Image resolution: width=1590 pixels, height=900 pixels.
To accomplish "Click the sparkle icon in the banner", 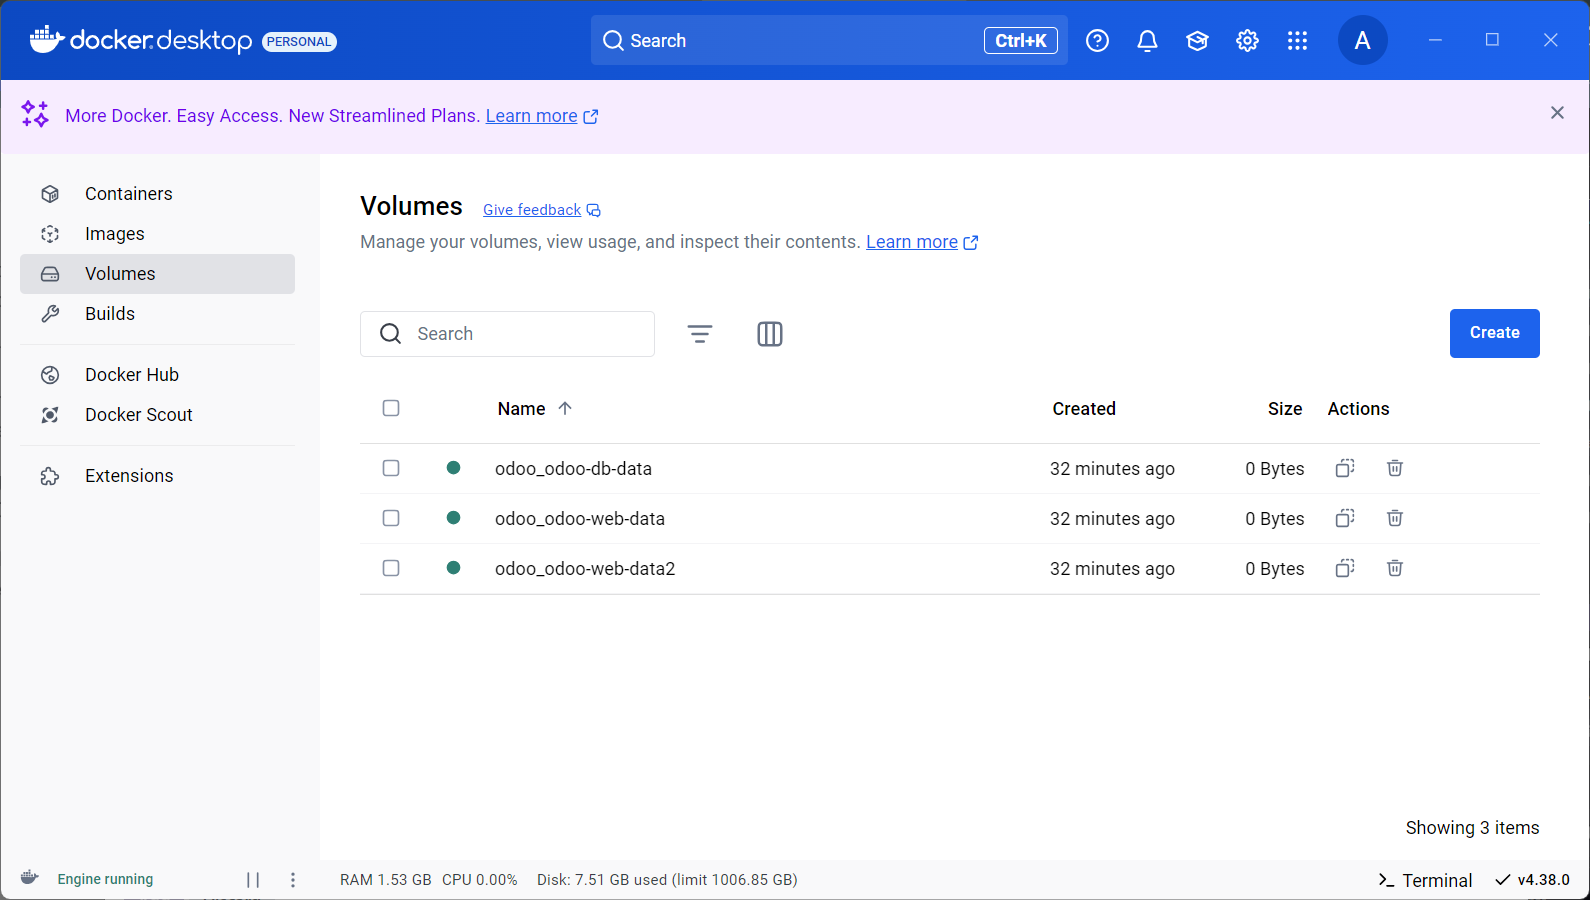I will pyautogui.click(x=35, y=114).
